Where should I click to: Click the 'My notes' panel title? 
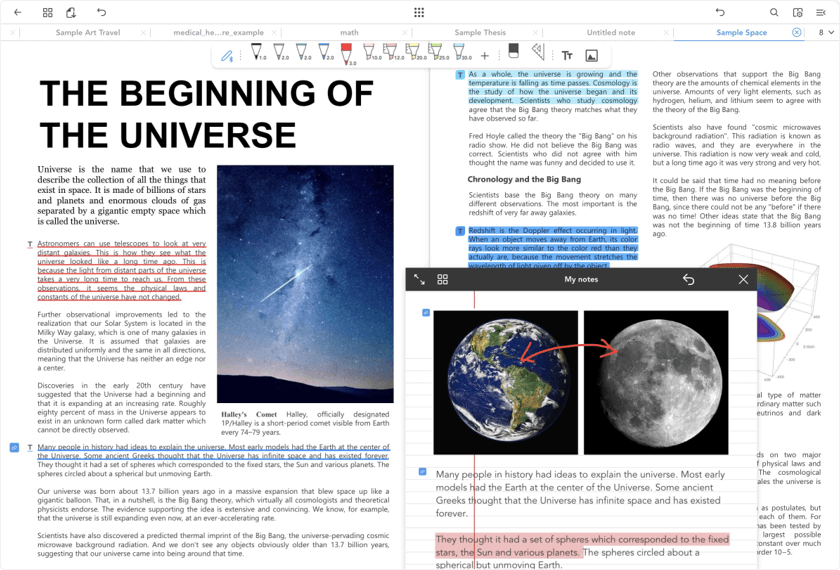tap(581, 279)
